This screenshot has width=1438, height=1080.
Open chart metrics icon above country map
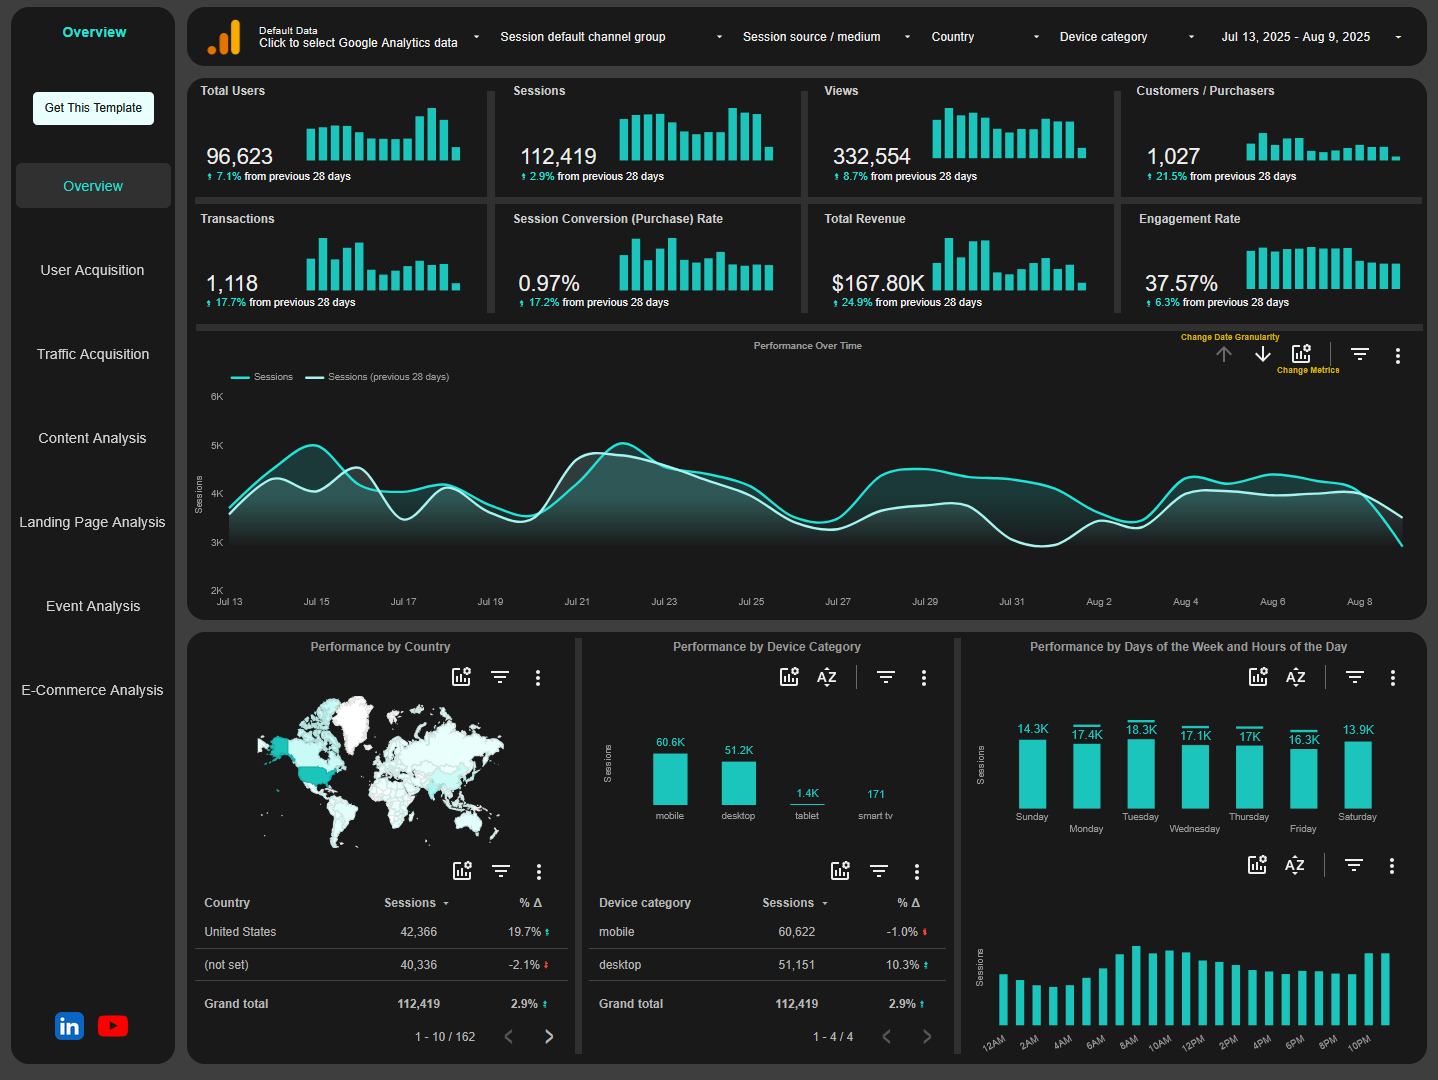[x=461, y=677]
